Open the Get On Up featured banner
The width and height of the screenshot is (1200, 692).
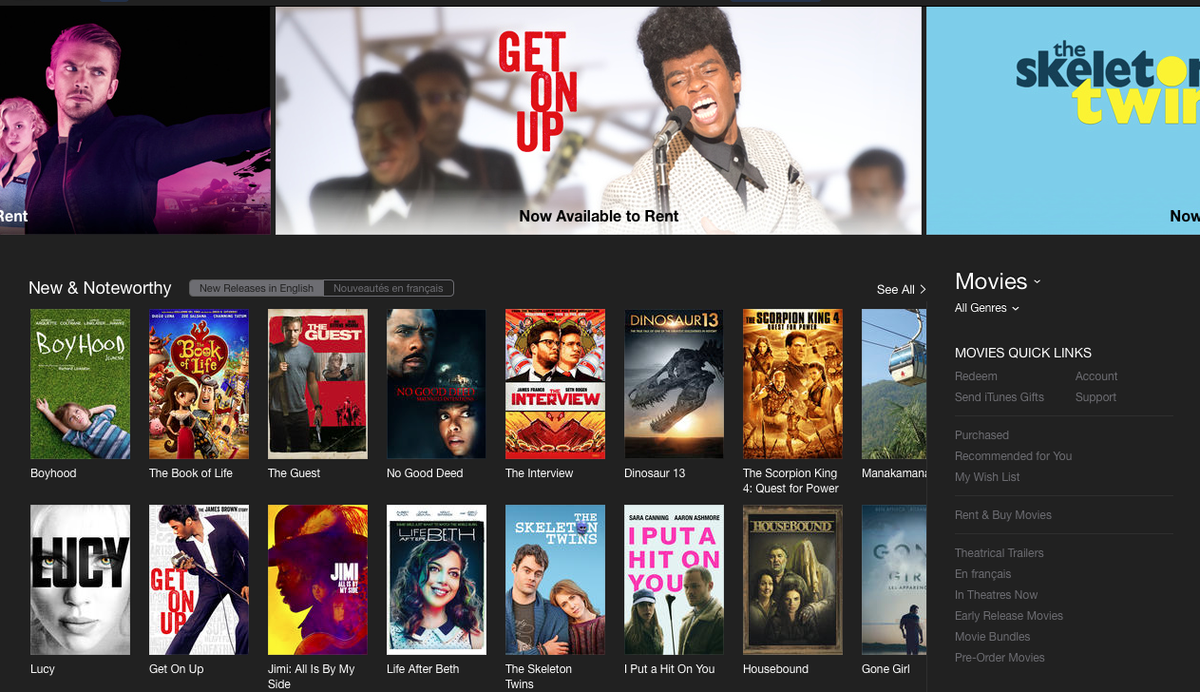point(598,121)
